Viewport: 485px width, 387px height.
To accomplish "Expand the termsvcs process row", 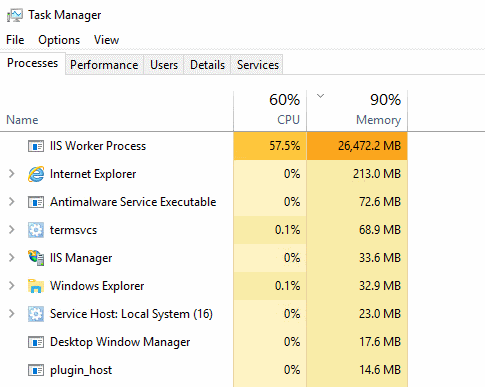I will [12, 230].
